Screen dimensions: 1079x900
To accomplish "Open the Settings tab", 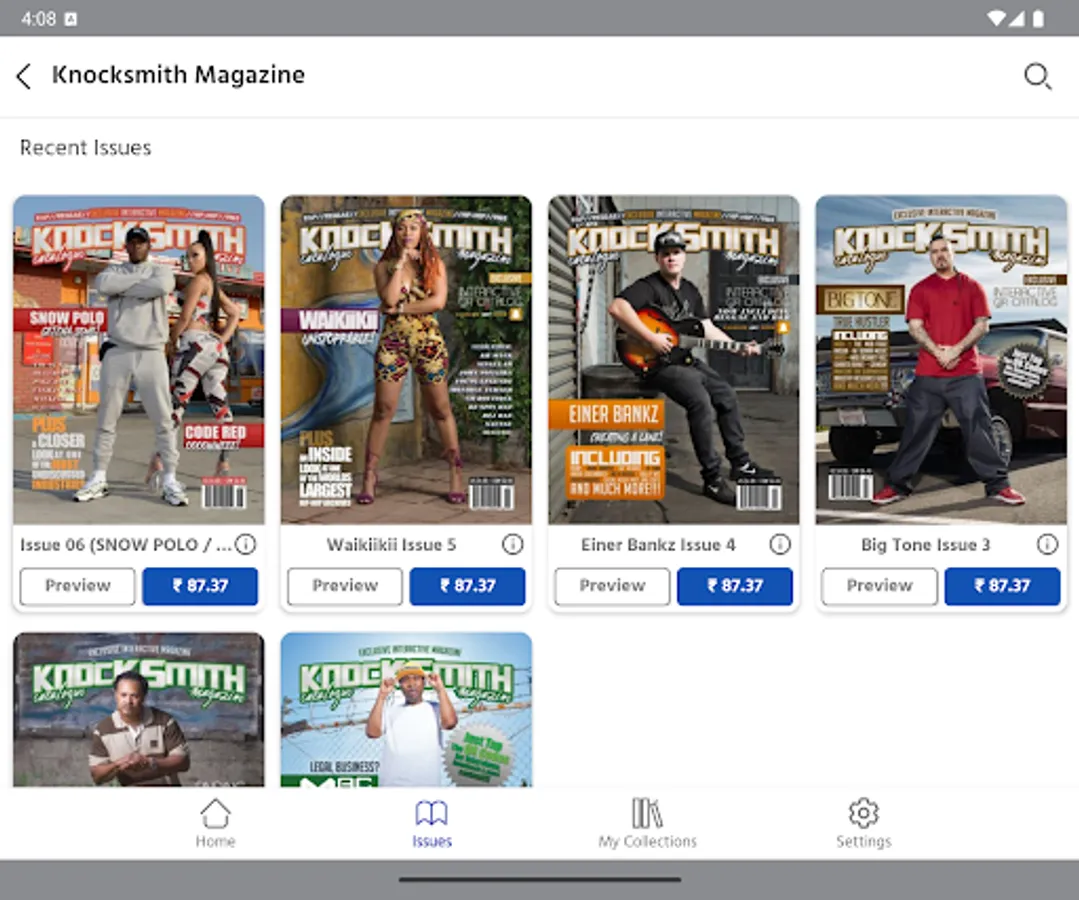I will pos(864,823).
